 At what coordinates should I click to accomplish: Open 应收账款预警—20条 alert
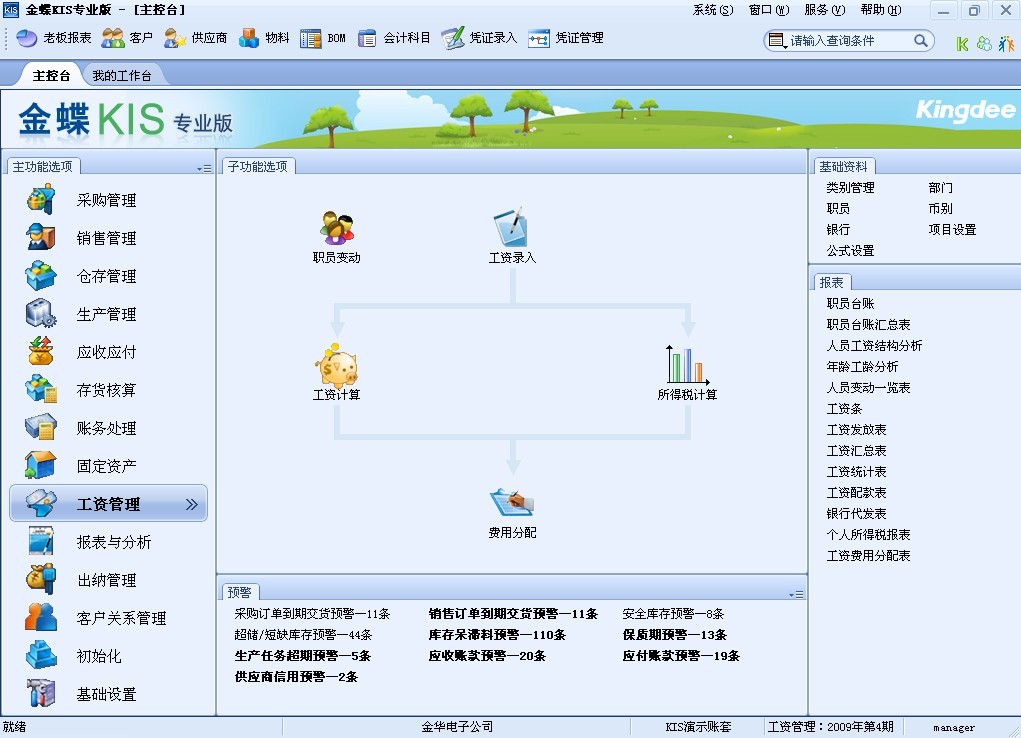pyautogui.click(x=487, y=656)
